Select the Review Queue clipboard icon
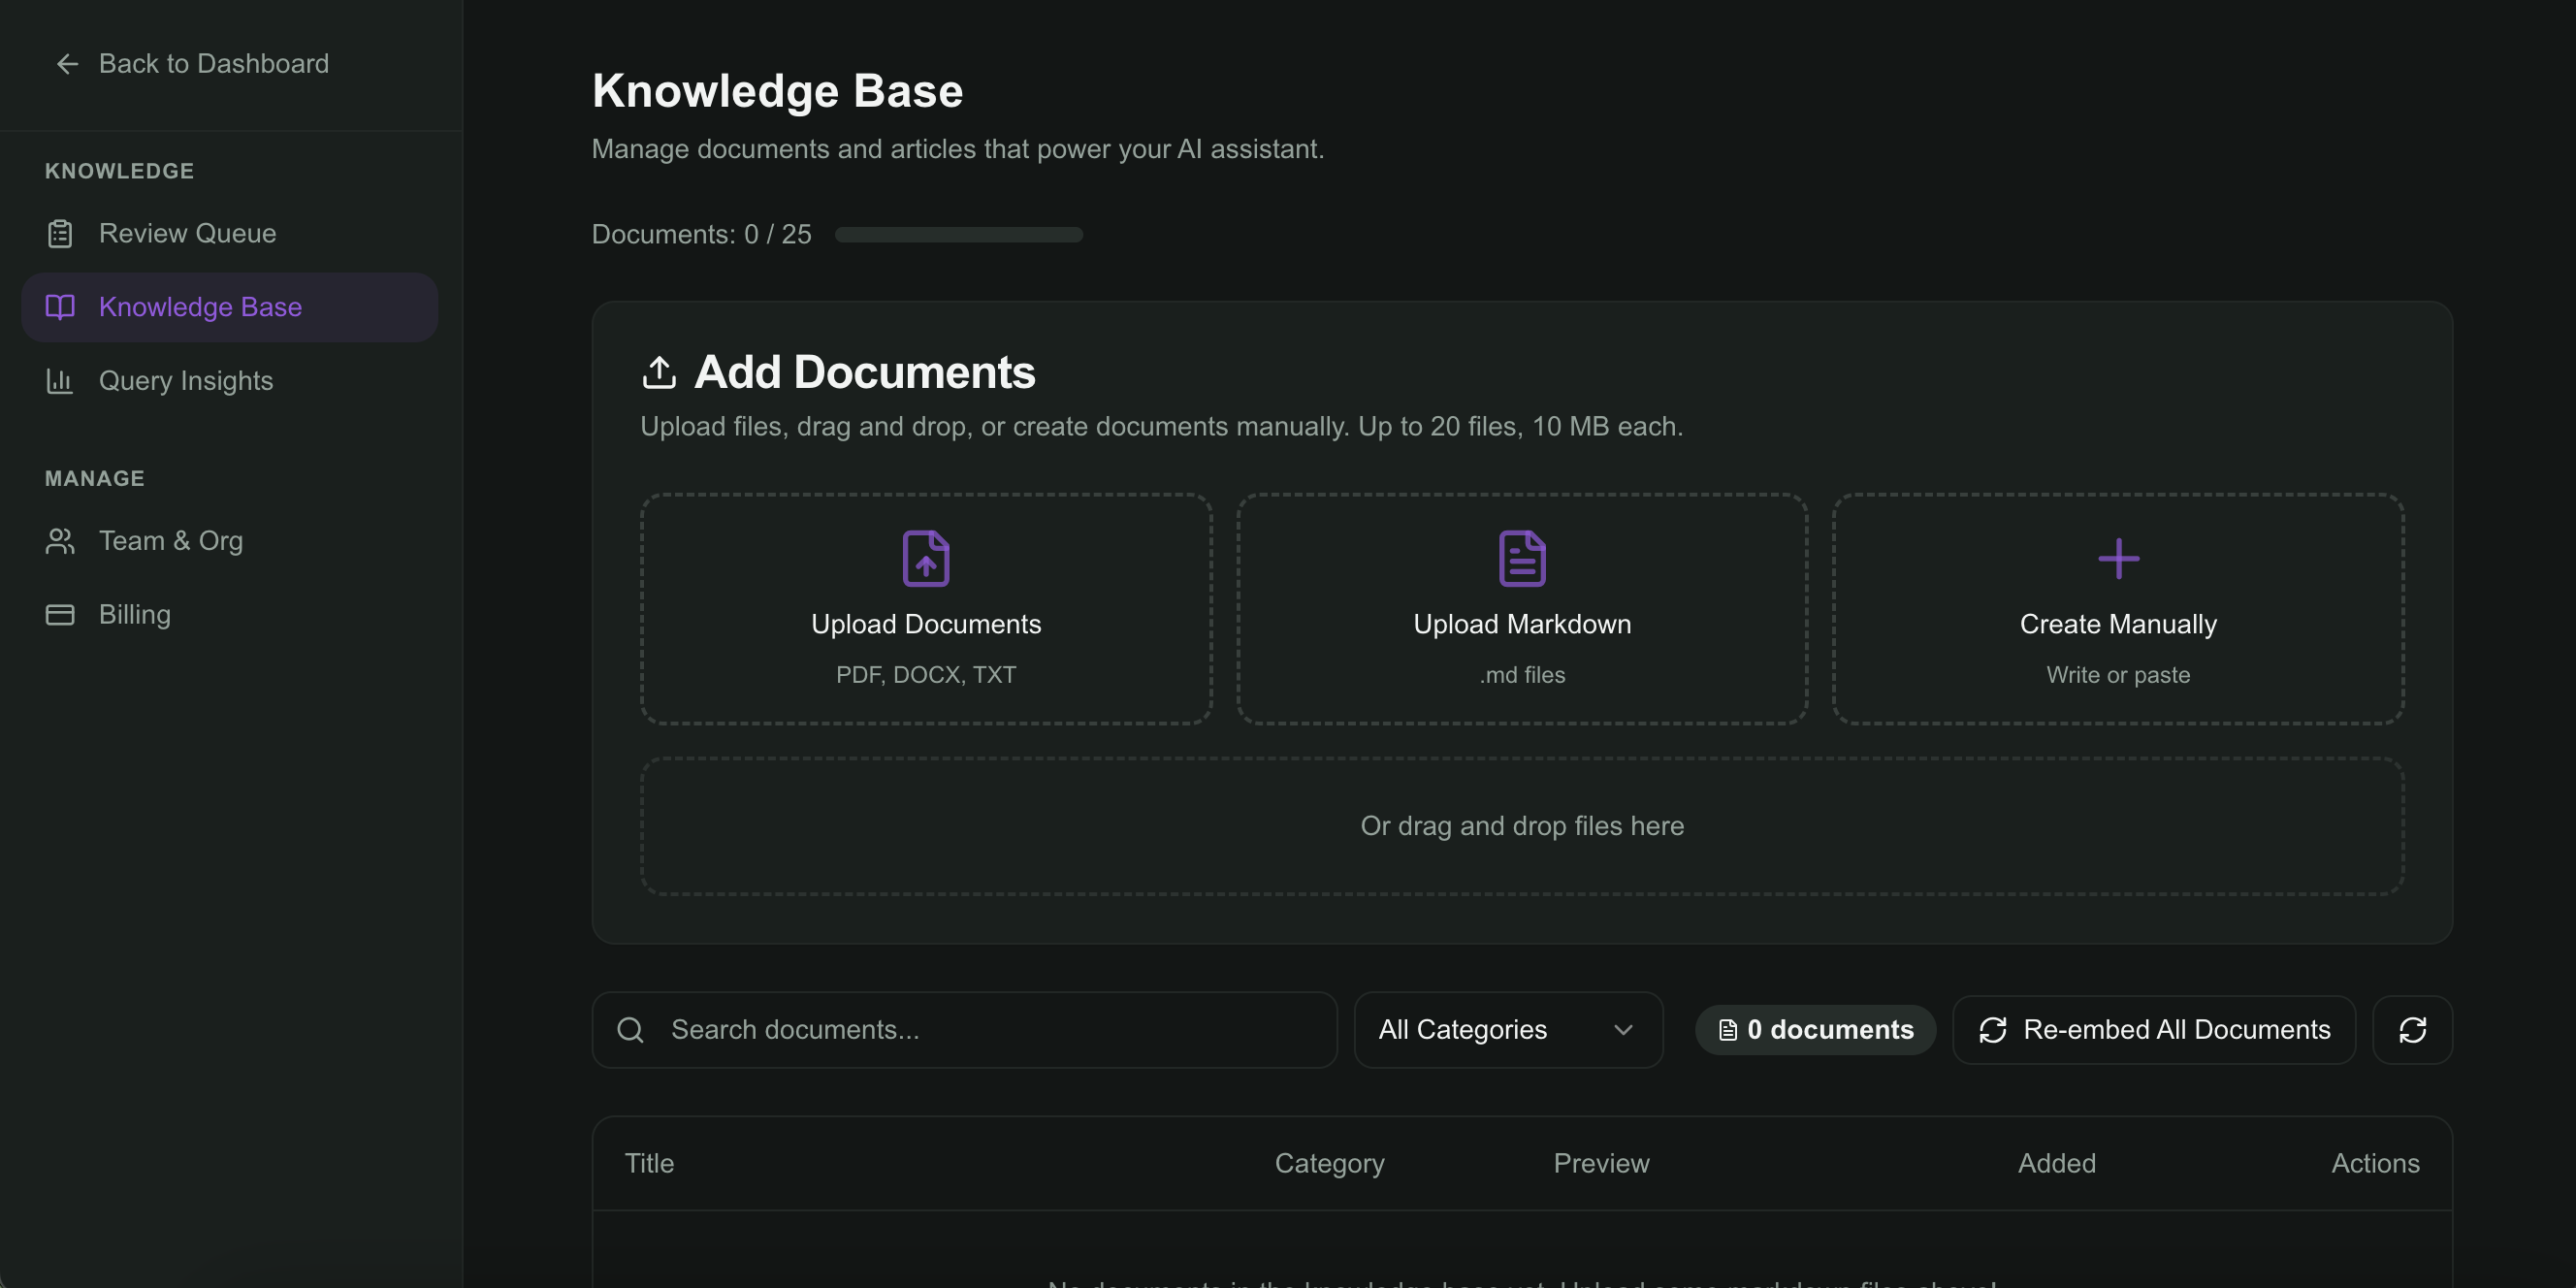Viewport: 2576px width, 1288px height. (60, 233)
